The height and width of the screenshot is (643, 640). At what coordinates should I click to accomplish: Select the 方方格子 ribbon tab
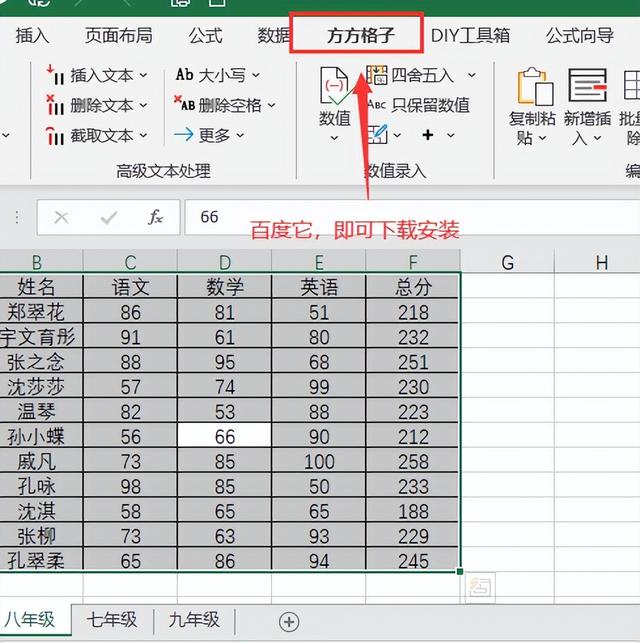click(361, 36)
